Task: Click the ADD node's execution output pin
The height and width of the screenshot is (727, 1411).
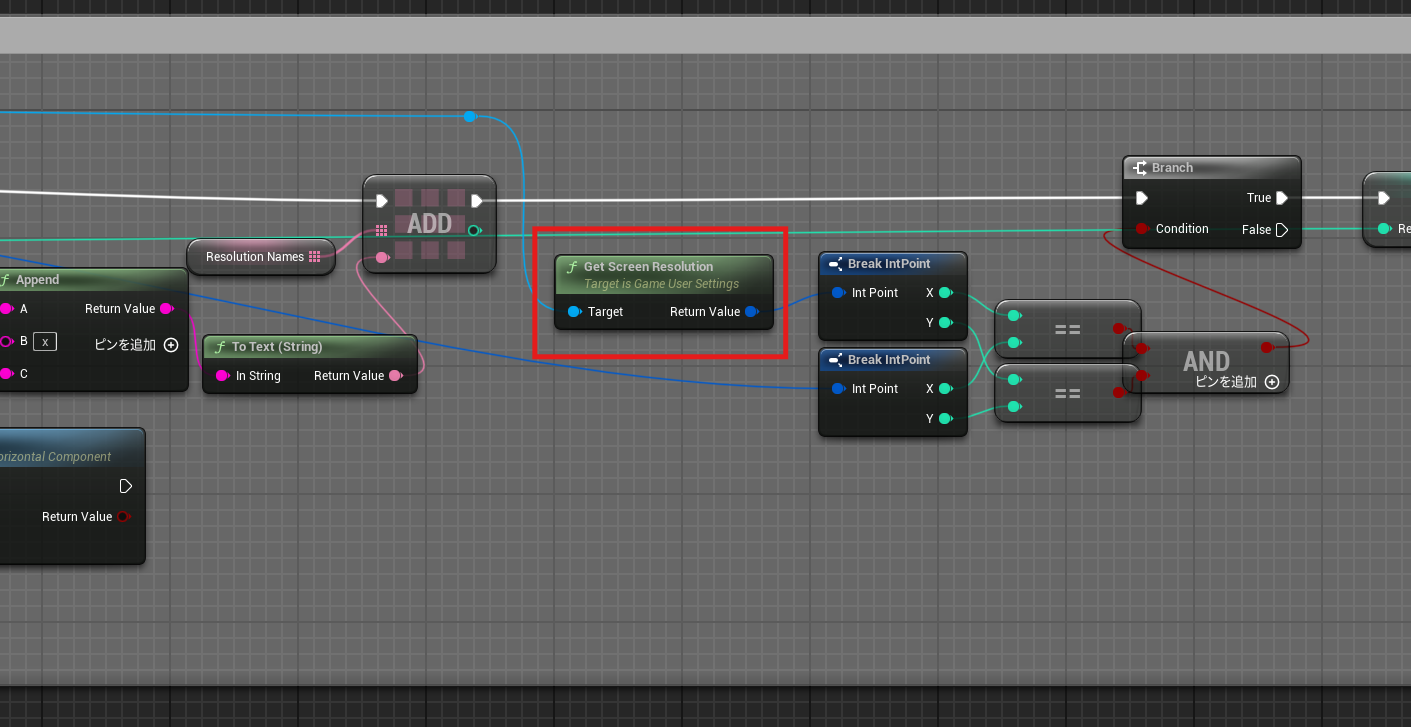Action: coord(476,201)
